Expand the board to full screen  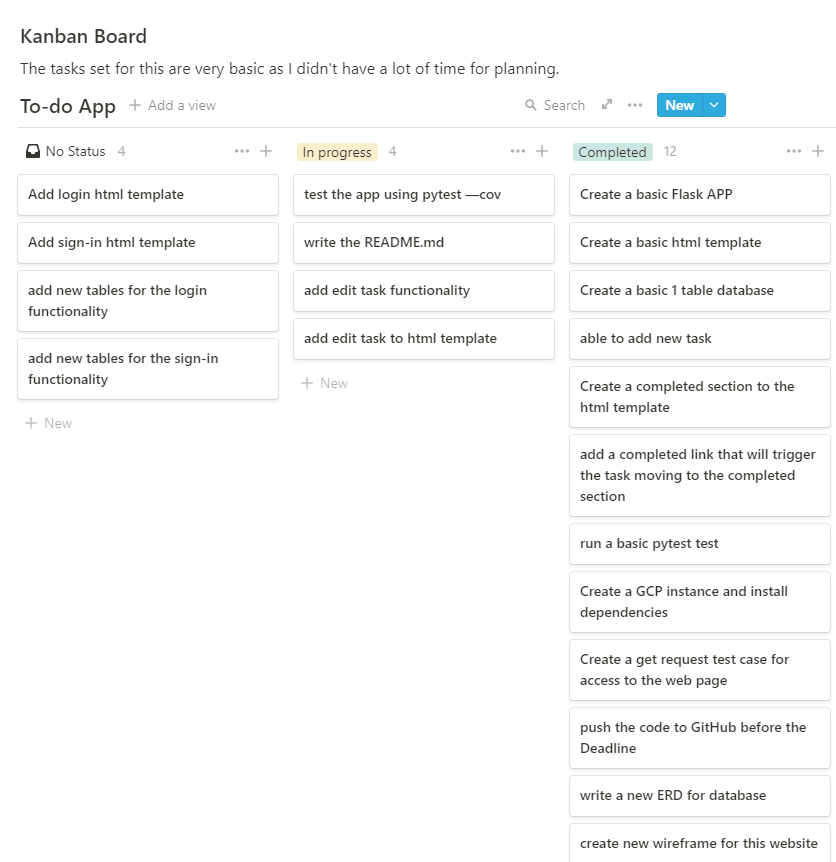coord(608,104)
